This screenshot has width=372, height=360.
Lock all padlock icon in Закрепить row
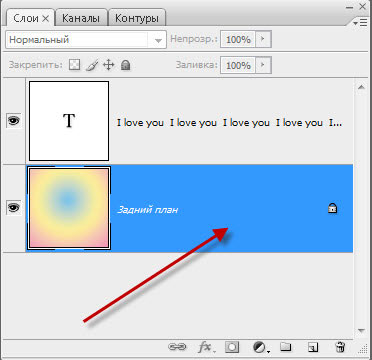(125, 65)
